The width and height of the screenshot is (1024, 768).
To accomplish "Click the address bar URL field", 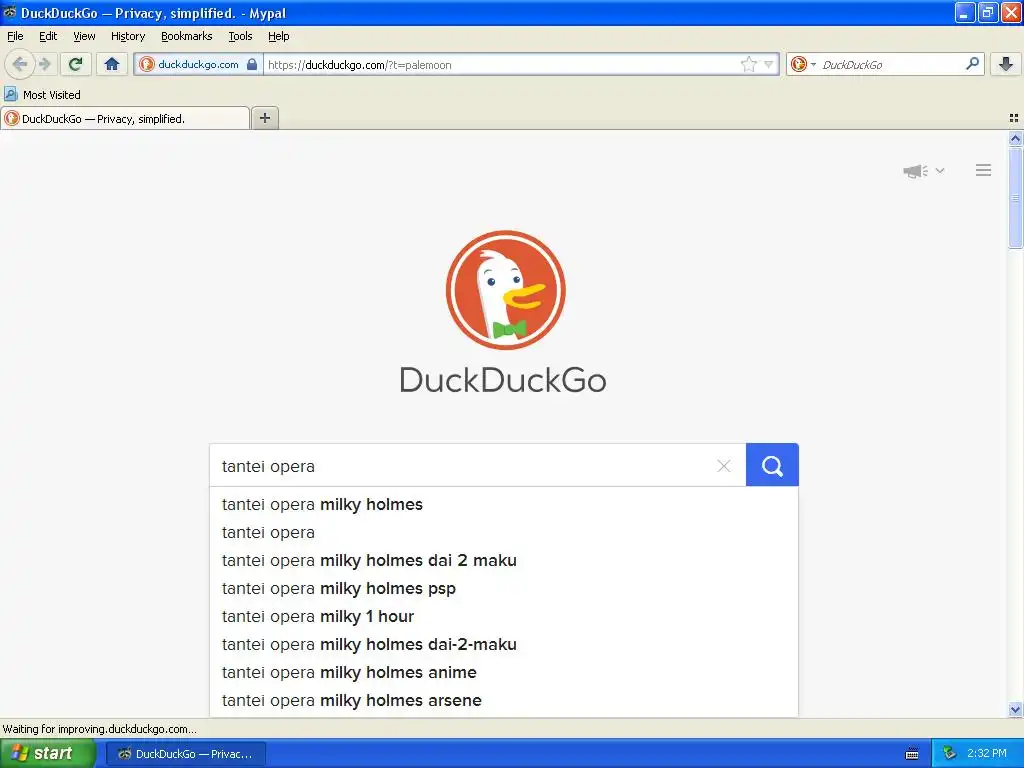I will (x=500, y=64).
